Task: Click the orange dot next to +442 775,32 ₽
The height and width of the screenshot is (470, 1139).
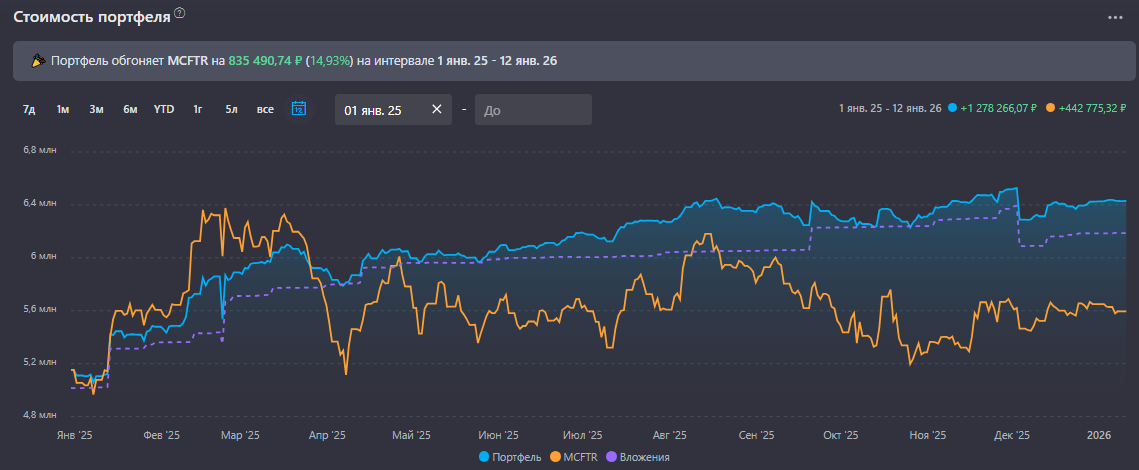Action: 1049,108
